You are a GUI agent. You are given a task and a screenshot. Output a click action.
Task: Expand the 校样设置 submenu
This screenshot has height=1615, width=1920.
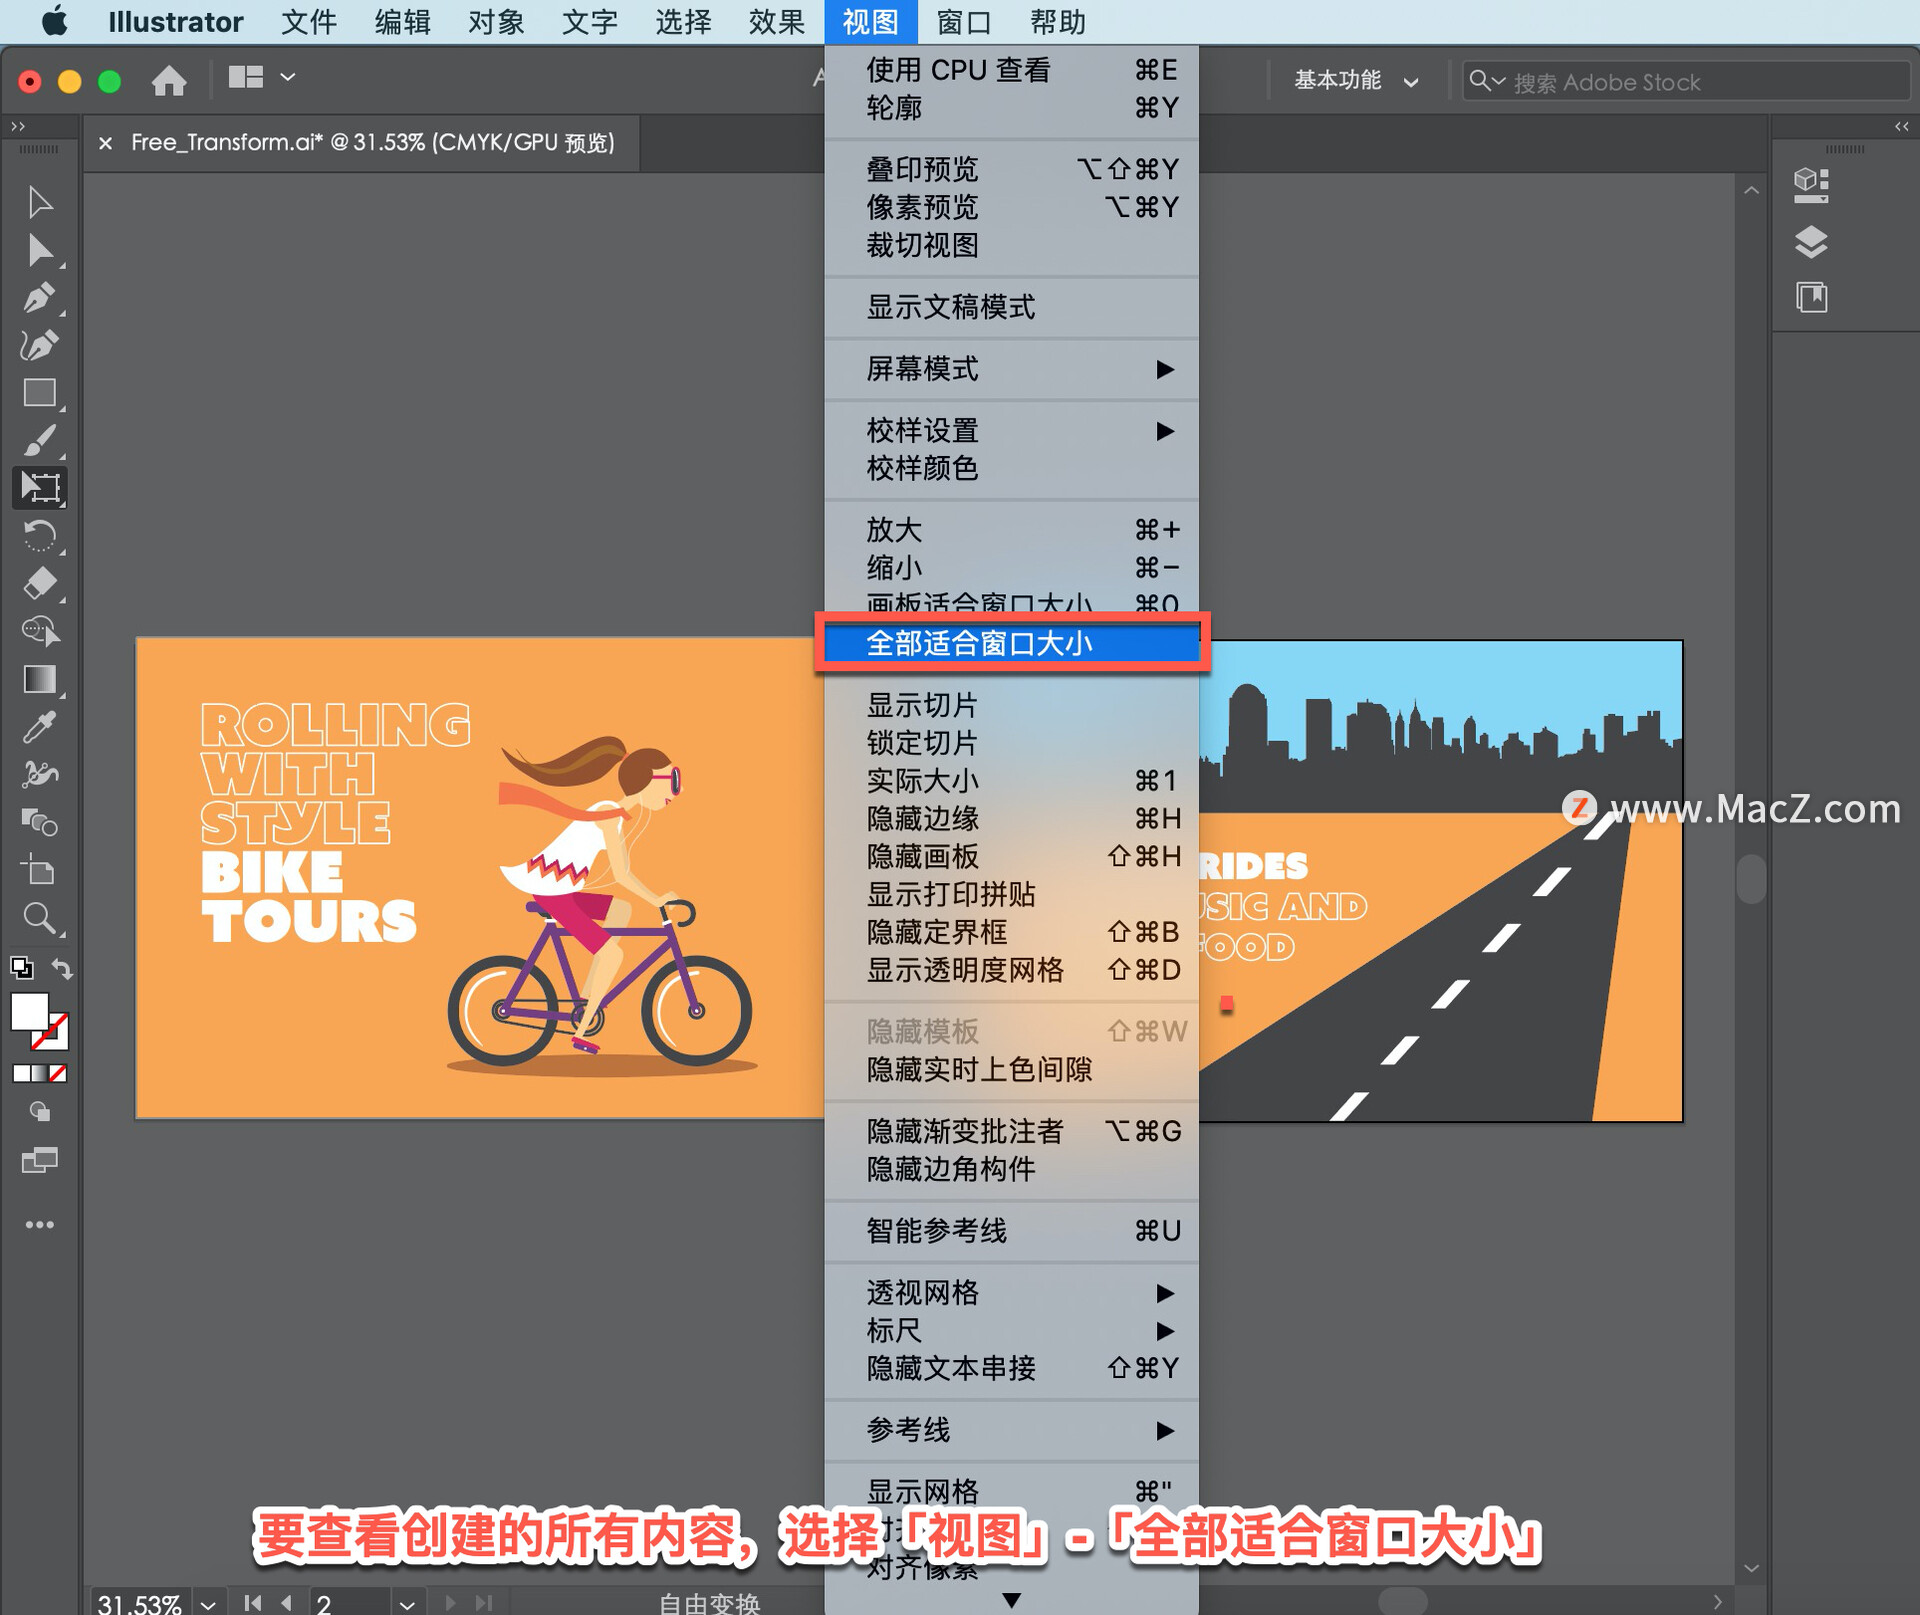1011,431
